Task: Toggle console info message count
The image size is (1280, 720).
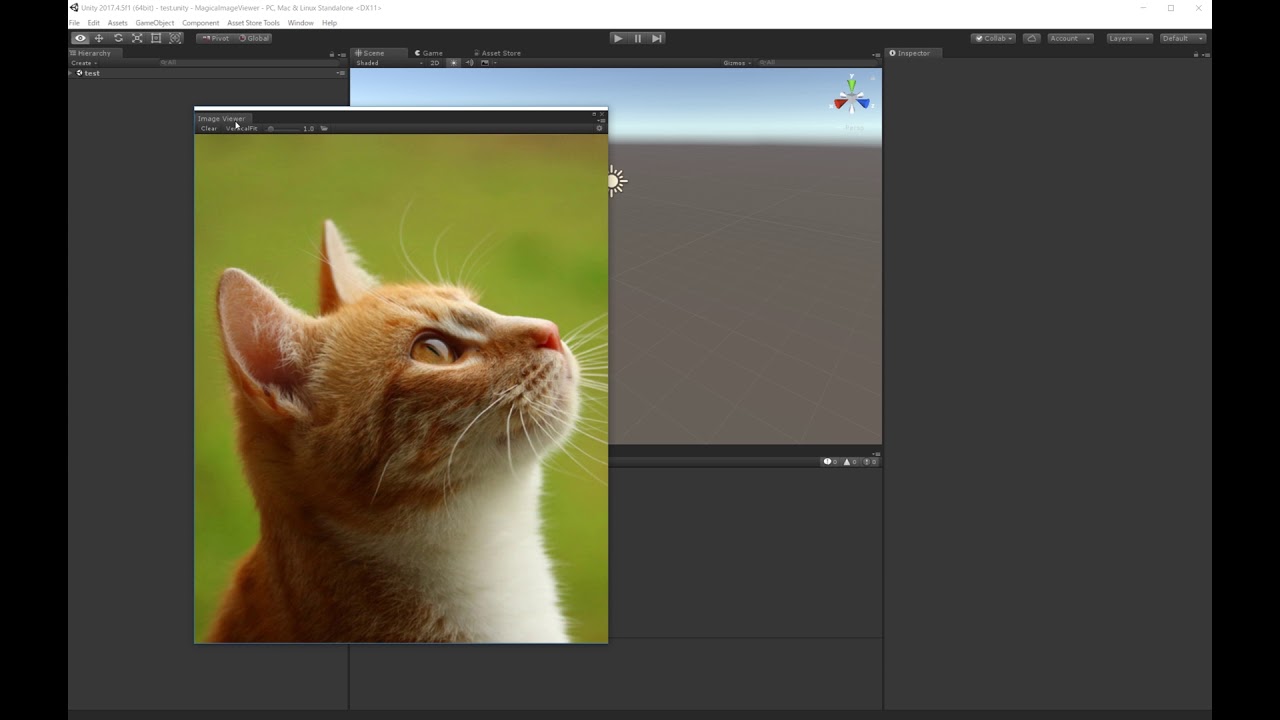Action: point(830,462)
